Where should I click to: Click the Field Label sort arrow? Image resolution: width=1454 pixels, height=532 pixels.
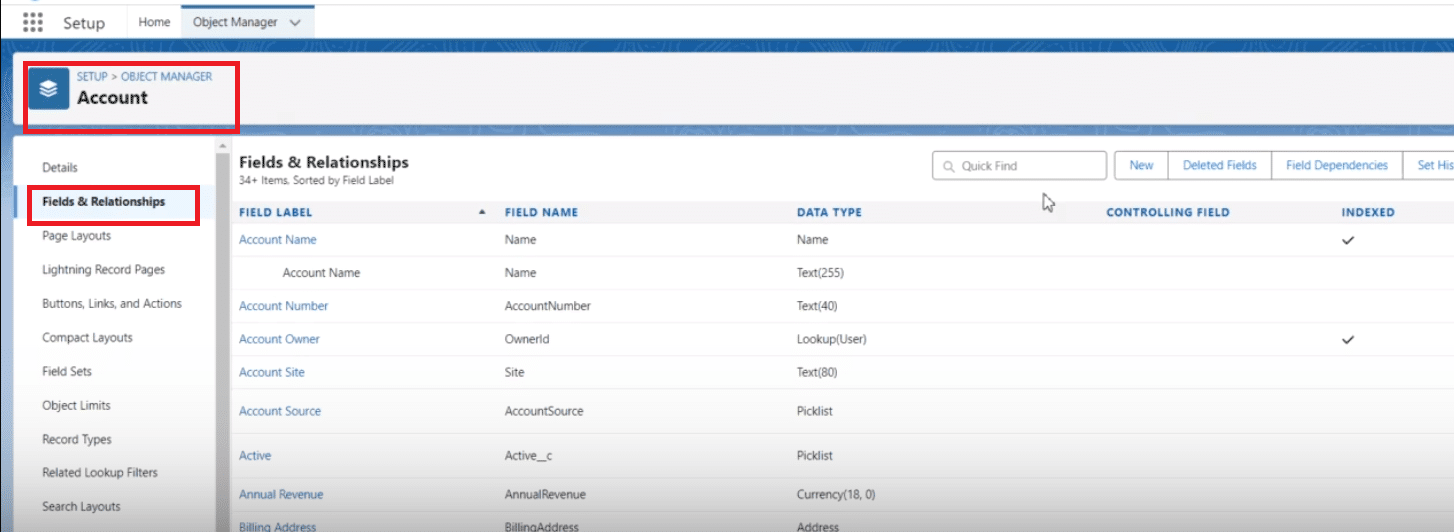pyautogui.click(x=483, y=212)
